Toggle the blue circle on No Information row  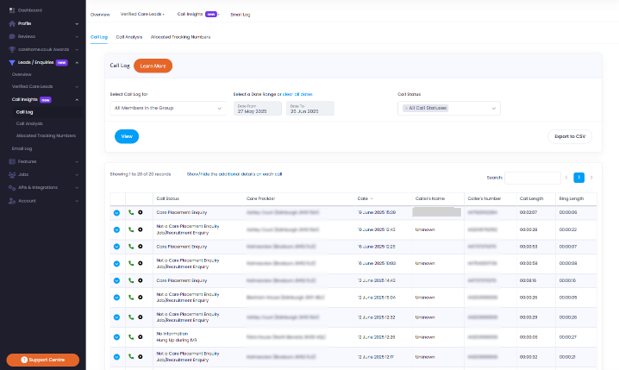(x=117, y=337)
